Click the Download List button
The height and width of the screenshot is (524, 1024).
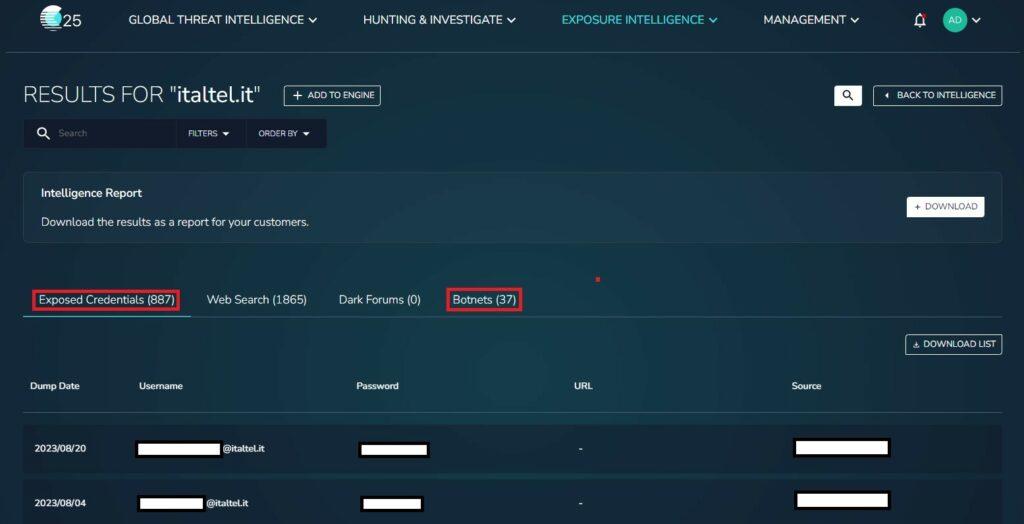point(953,344)
